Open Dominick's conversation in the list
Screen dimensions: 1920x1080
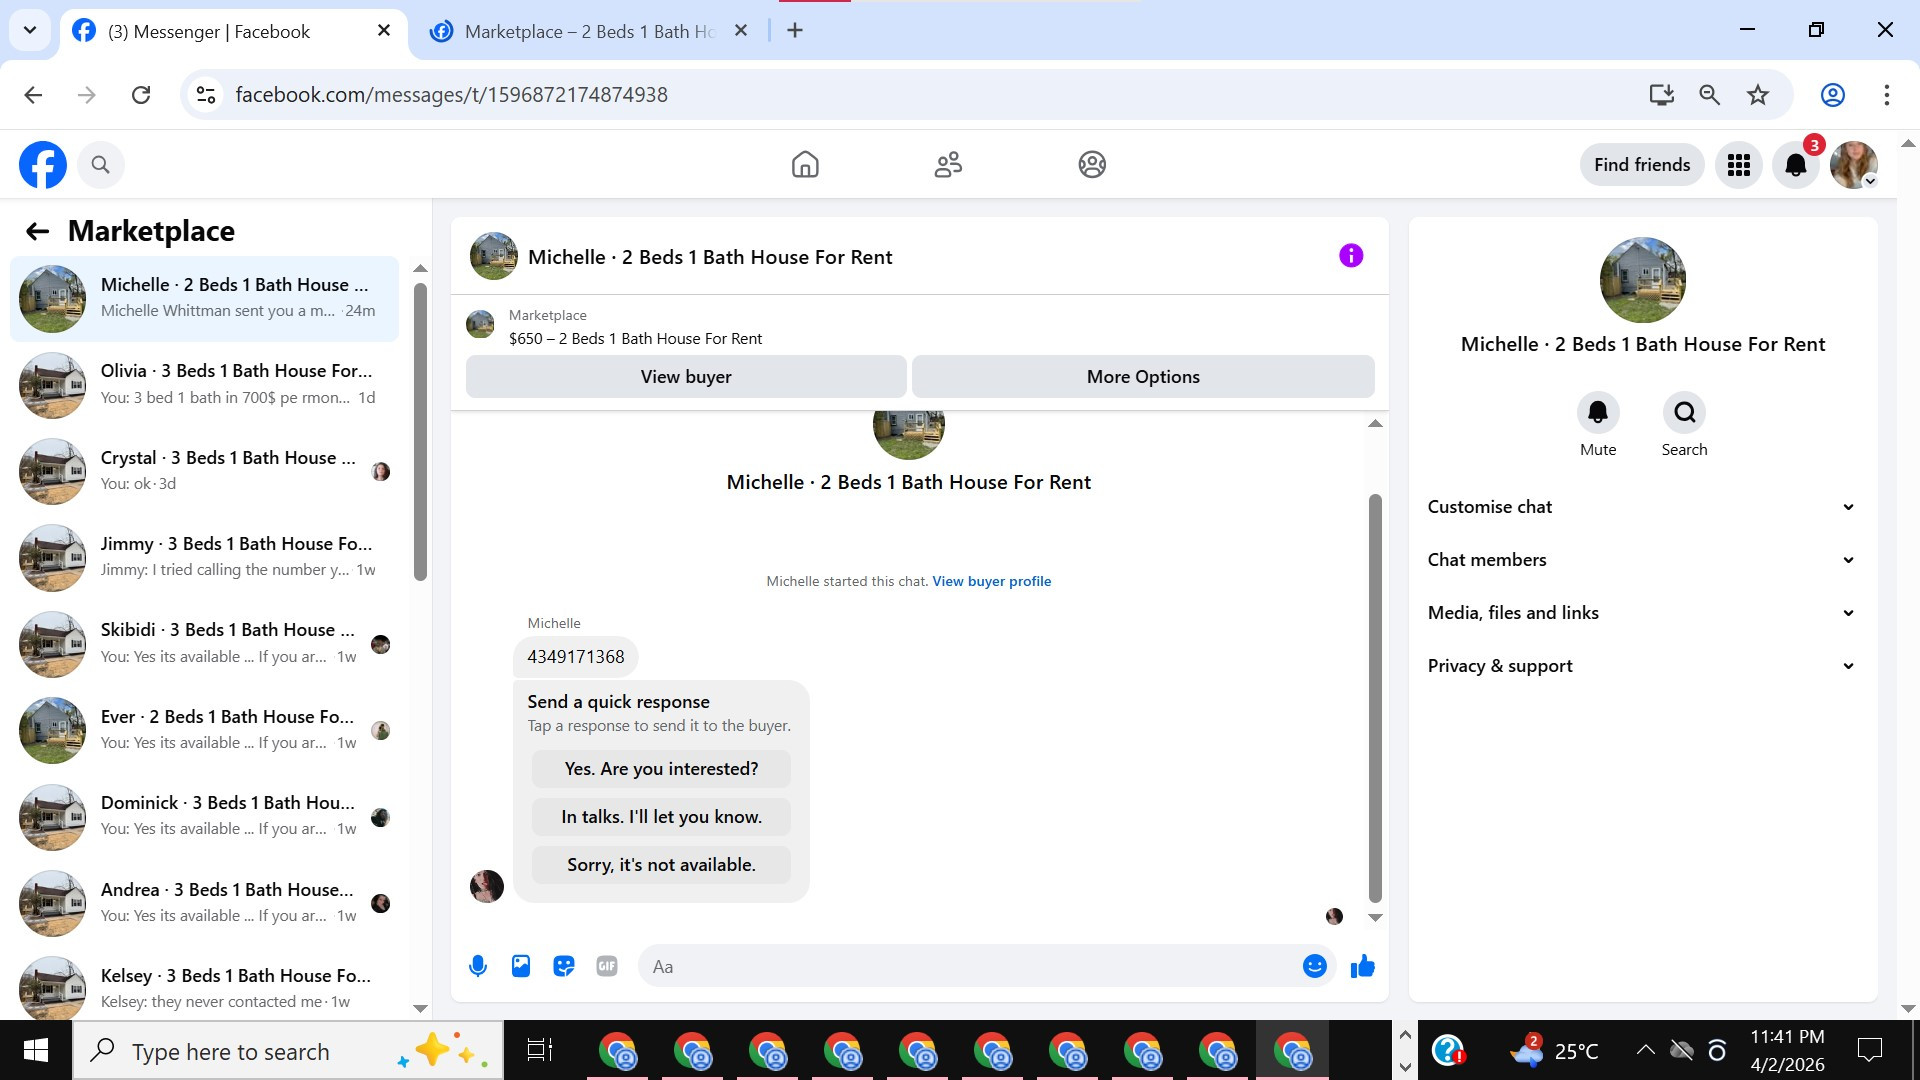pyautogui.click(x=204, y=817)
